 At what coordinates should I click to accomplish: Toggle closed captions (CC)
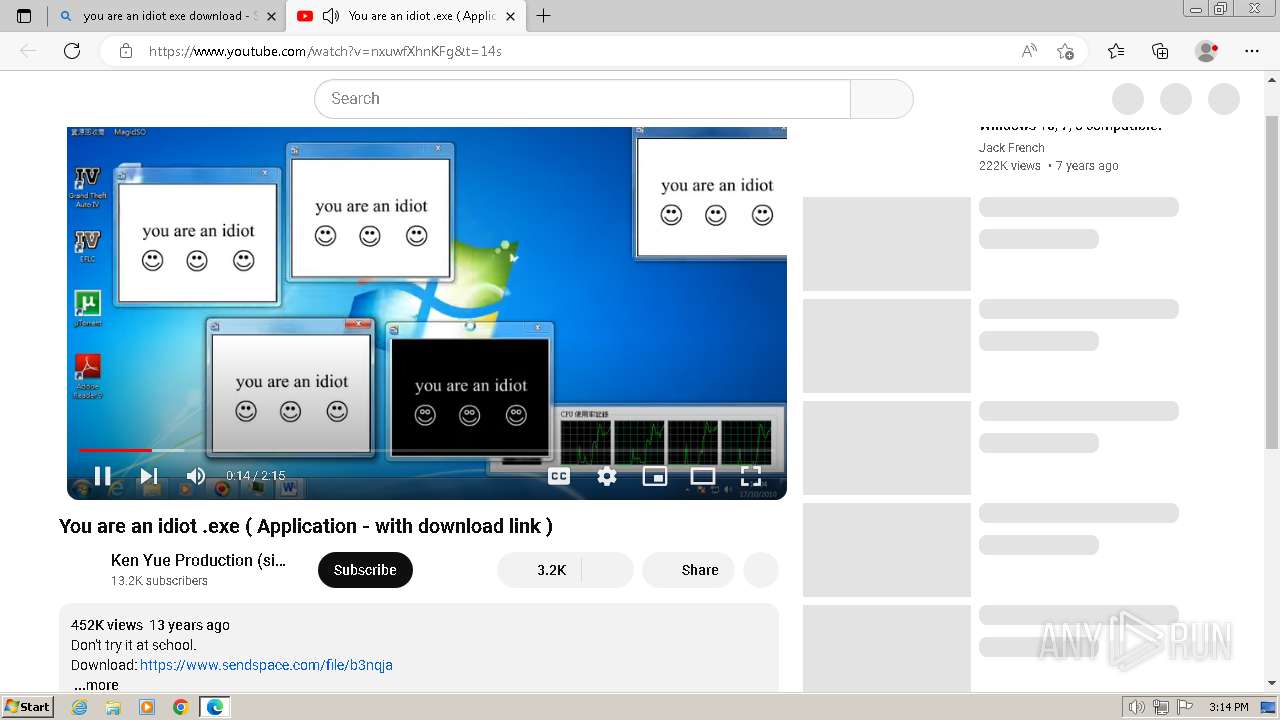coord(559,476)
